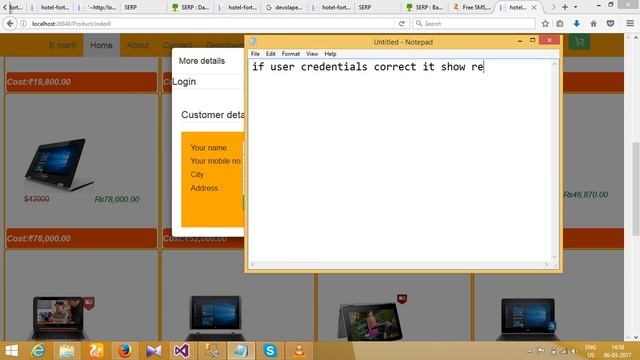Open a new tab with plus icon
Image resolution: width=640 pixels, height=360 pixels.
click(x=565, y=7)
